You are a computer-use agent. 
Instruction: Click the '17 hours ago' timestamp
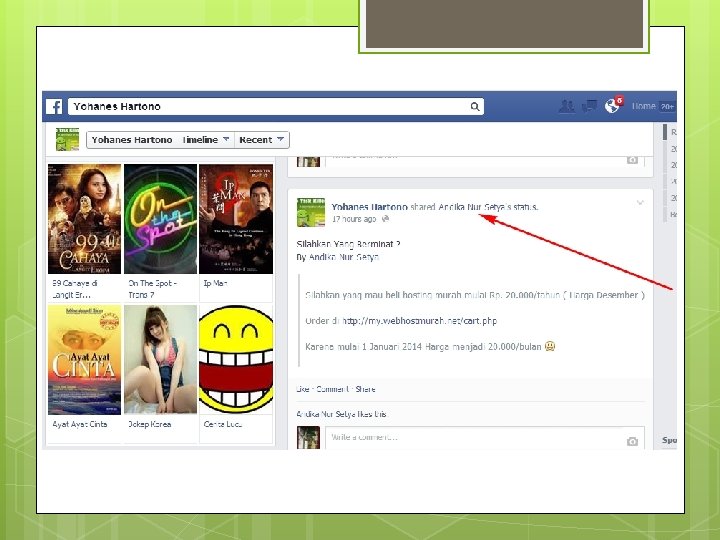tap(354, 219)
